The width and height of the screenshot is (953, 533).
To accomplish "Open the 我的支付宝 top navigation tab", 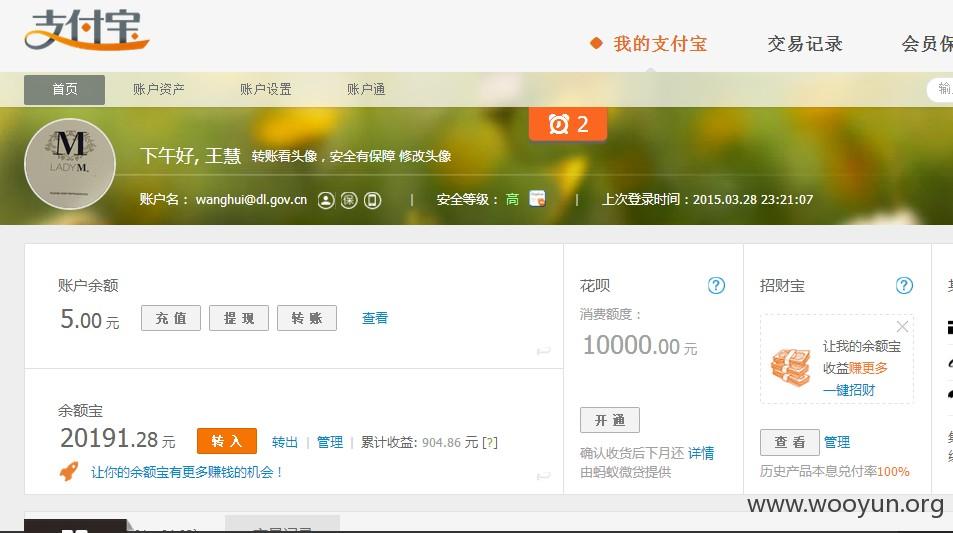I will tap(660, 44).
